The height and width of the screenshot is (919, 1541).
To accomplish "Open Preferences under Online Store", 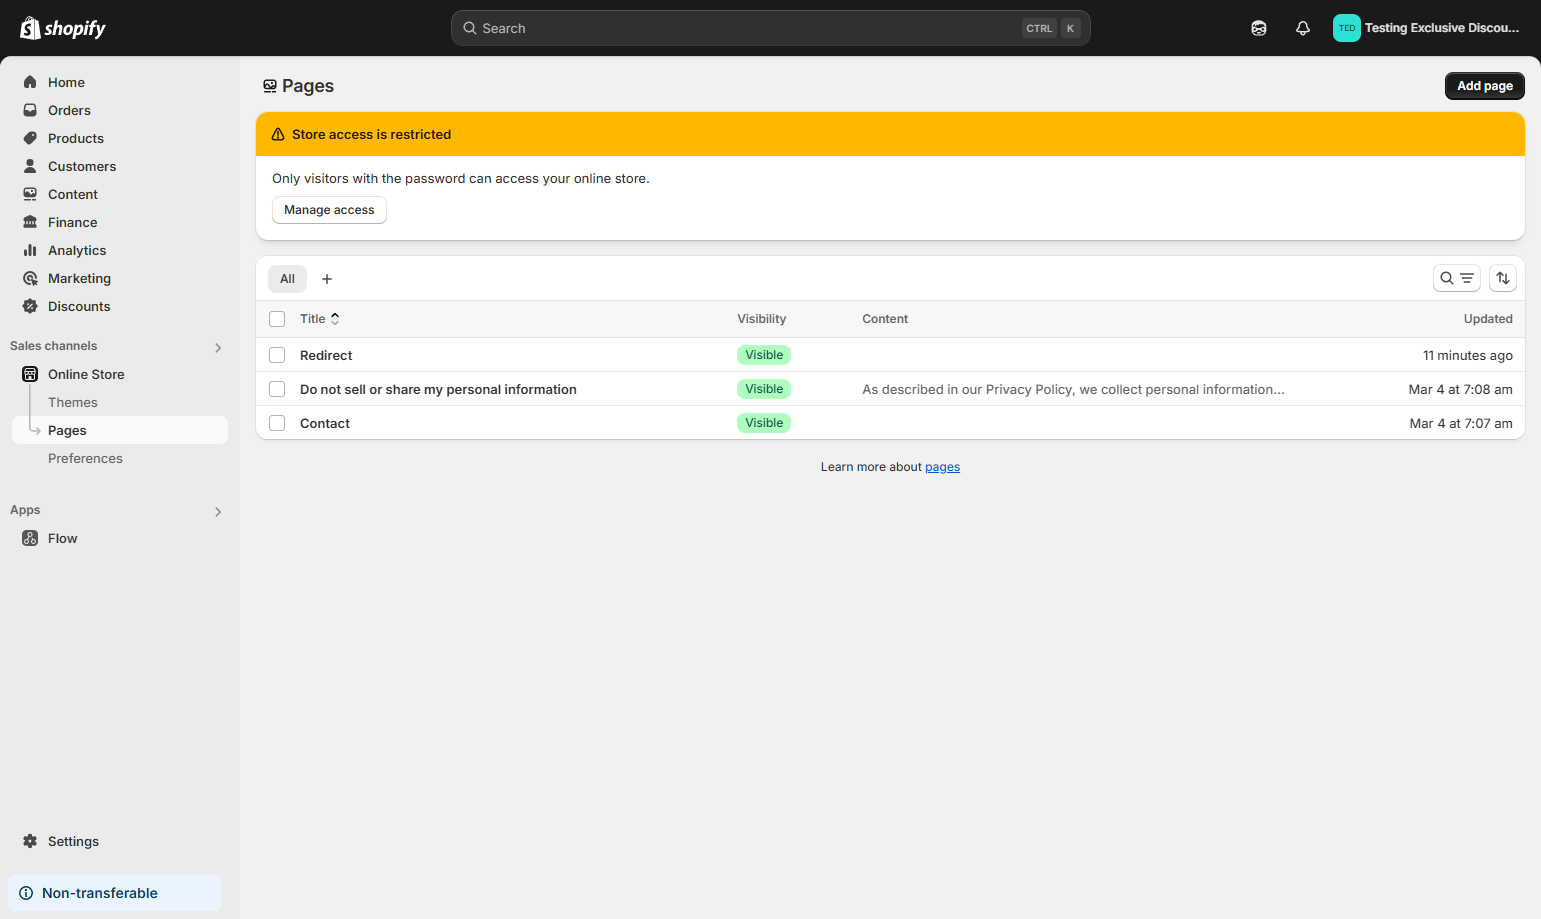I will (85, 458).
